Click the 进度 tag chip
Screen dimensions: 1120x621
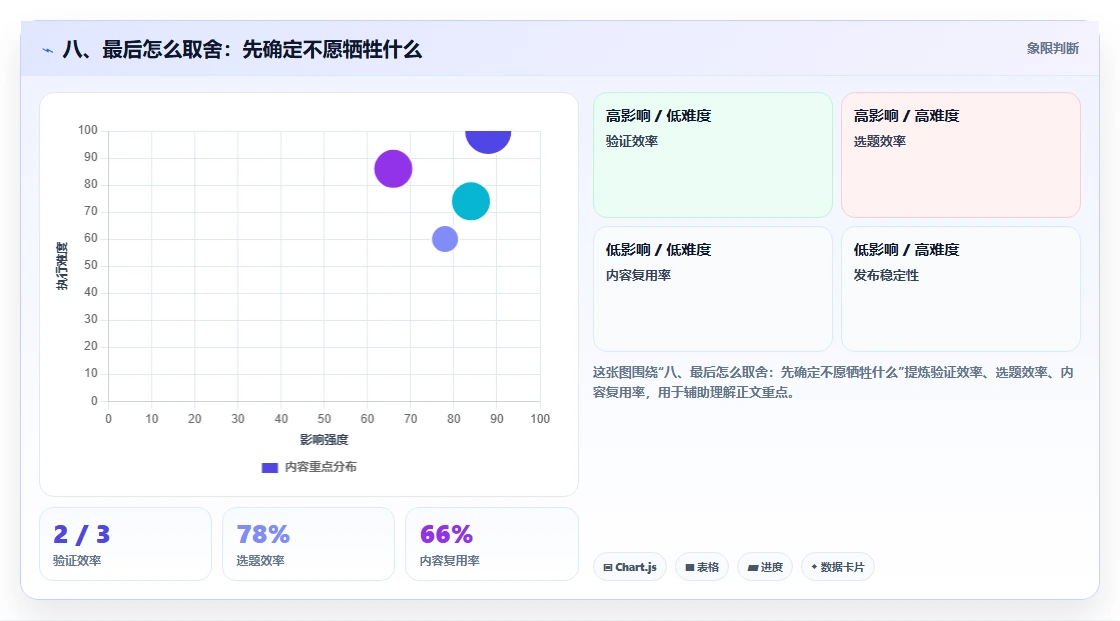pos(765,567)
